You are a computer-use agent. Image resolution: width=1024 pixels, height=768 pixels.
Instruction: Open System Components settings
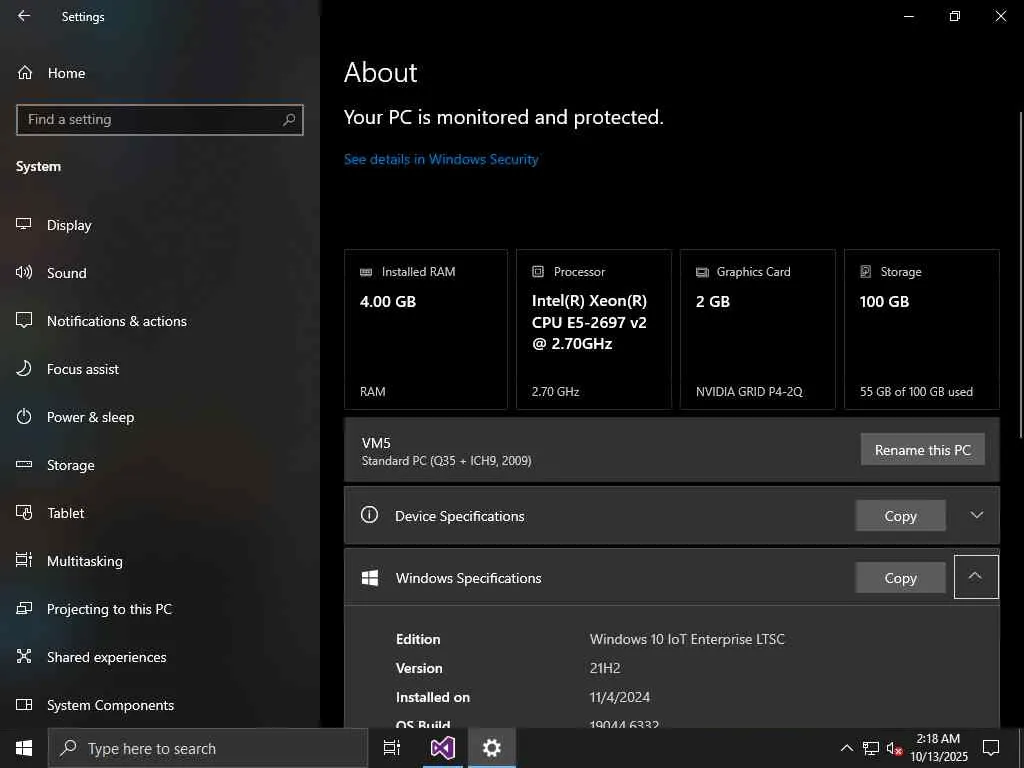pos(160,705)
